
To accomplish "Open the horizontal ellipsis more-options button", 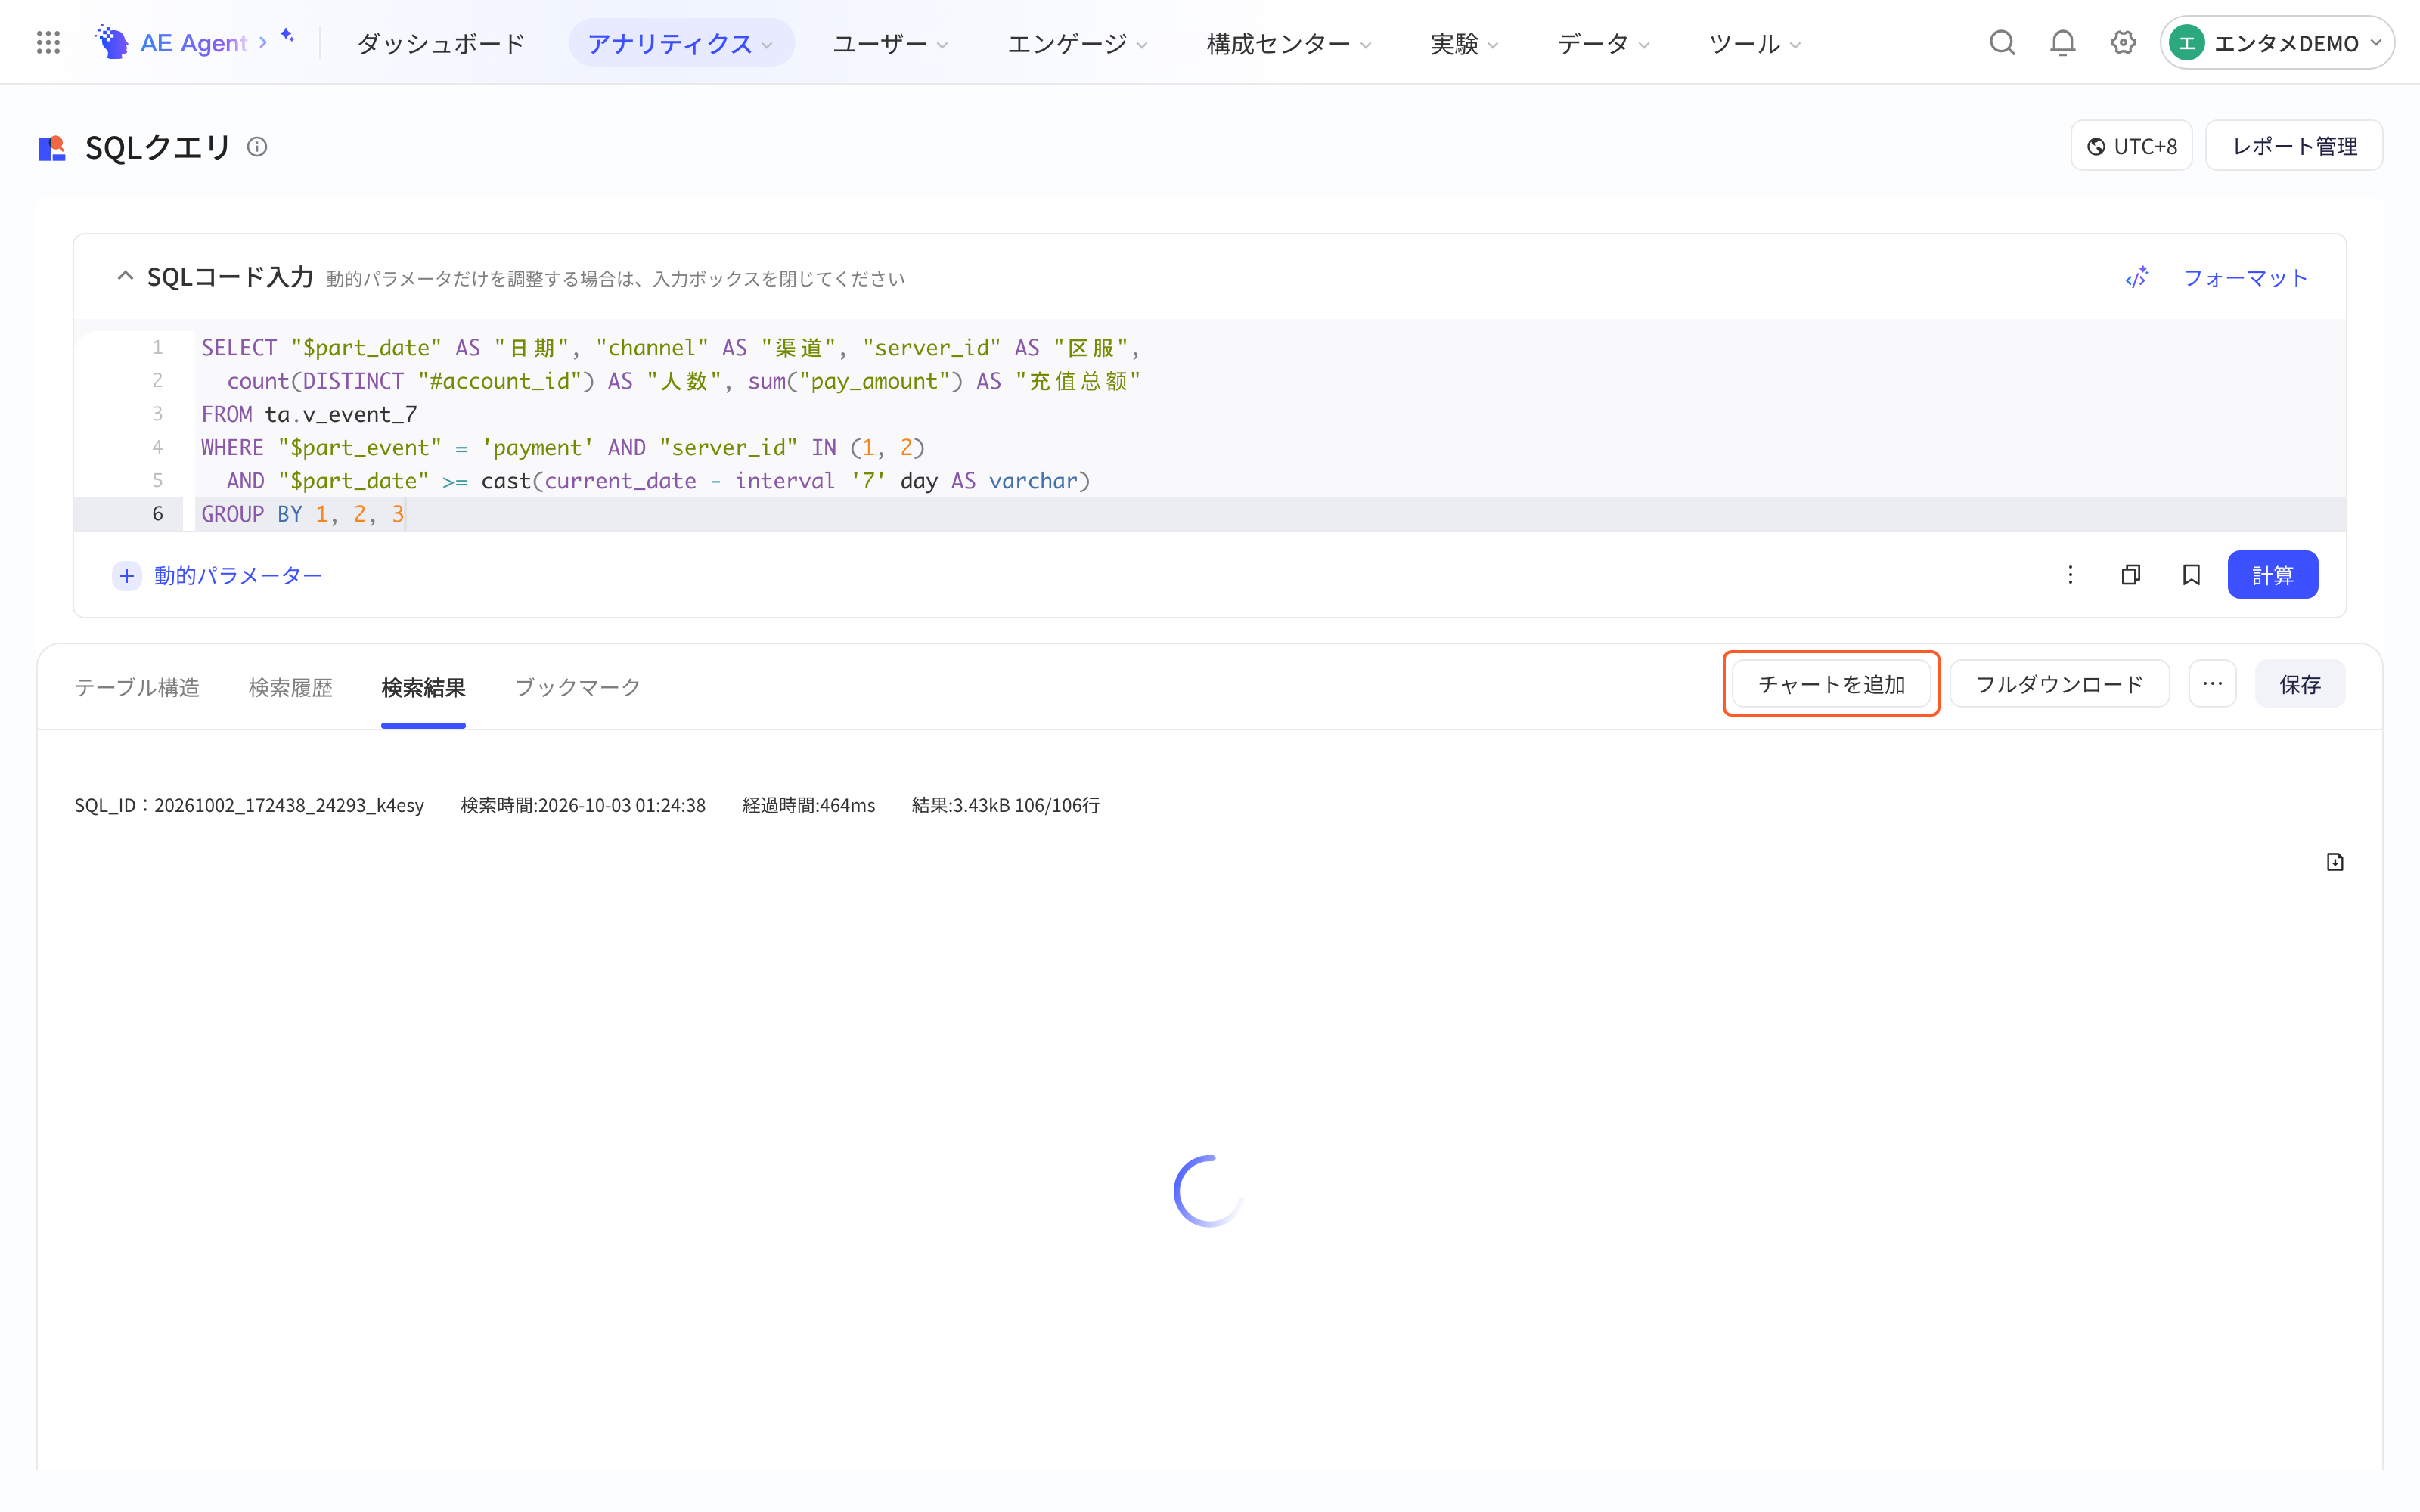I will (2212, 684).
